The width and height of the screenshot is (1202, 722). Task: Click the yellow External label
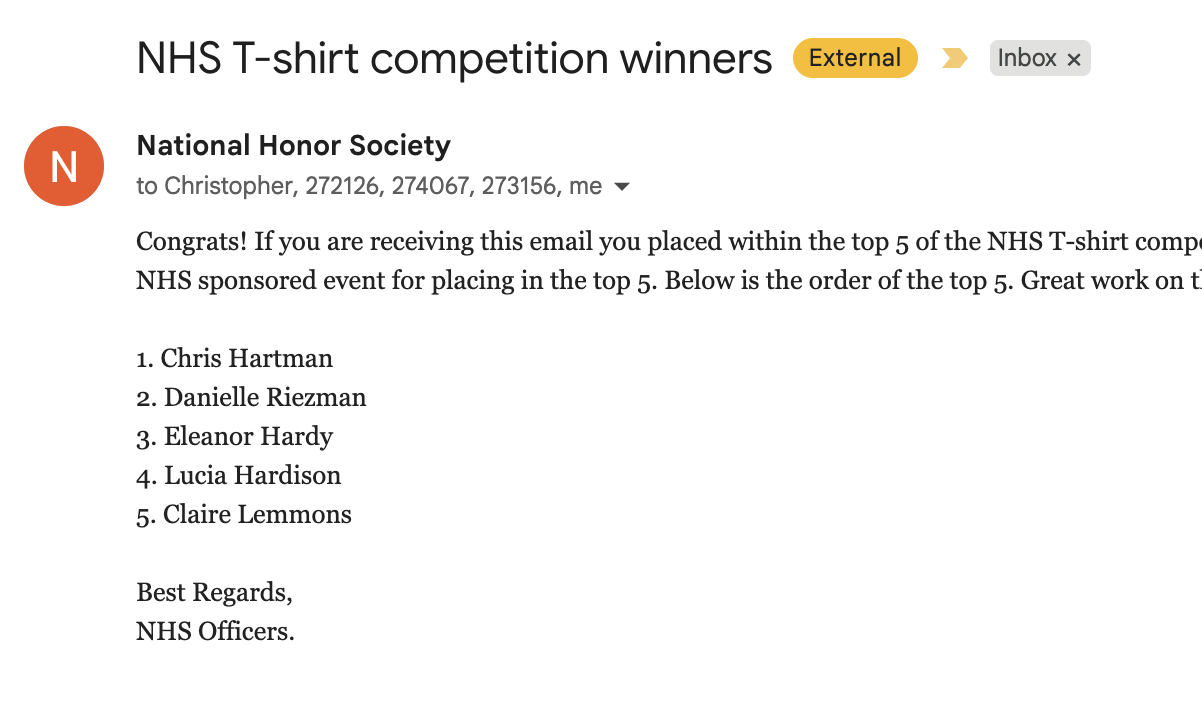click(855, 58)
